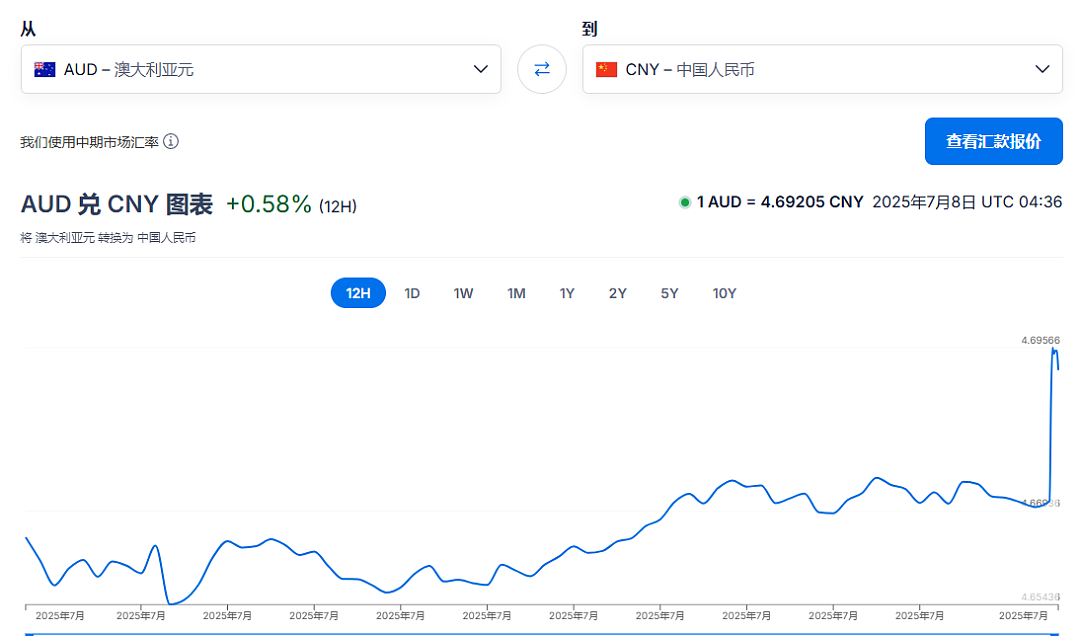Screen dimensions: 1080x636
Task: Click the AUD 兑 CNY 图表 heading
Action: coord(117,204)
